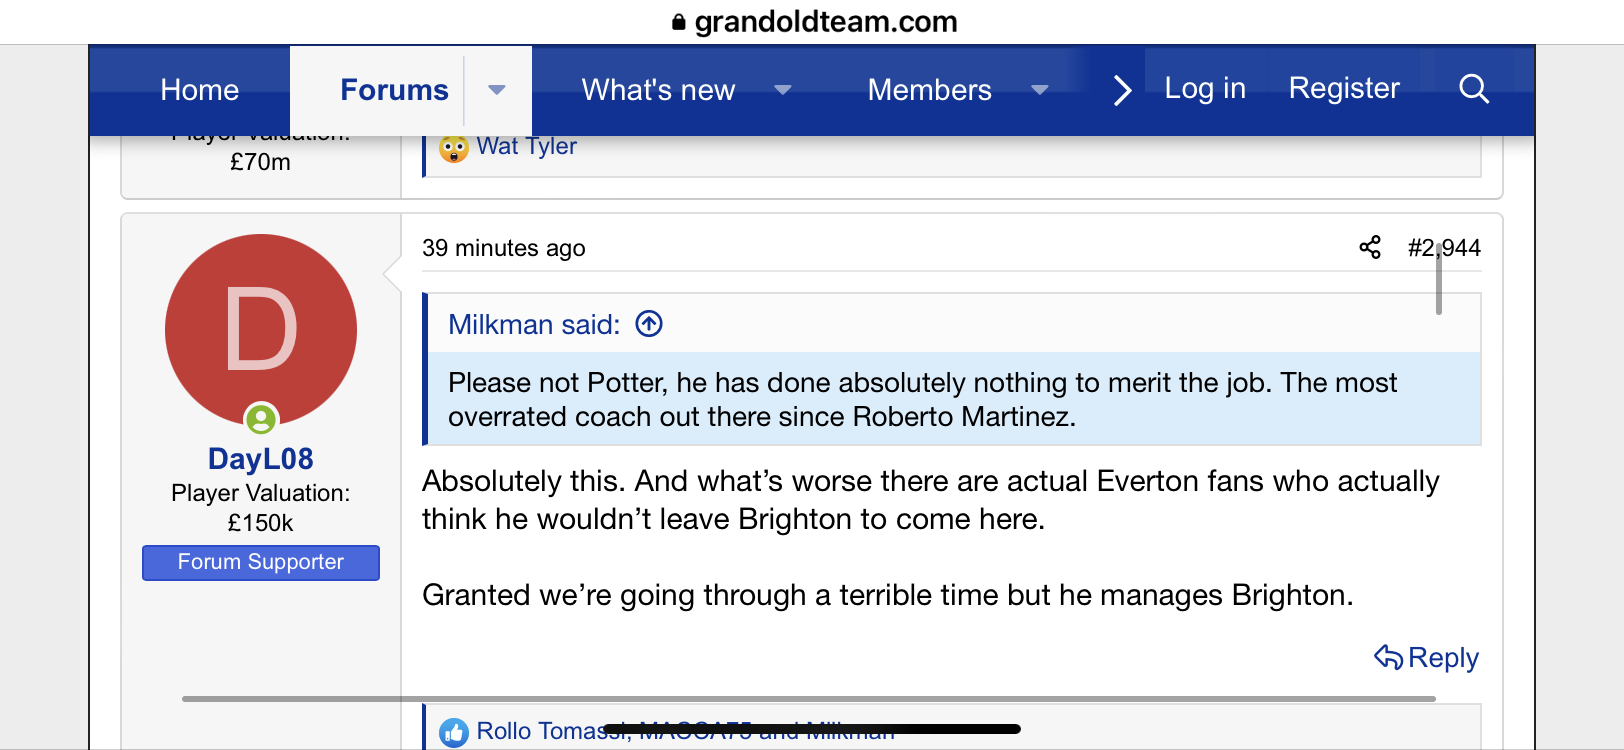The height and width of the screenshot is (750, 1624).
Task: Open the Register link
Action: tap(1344, 88)
